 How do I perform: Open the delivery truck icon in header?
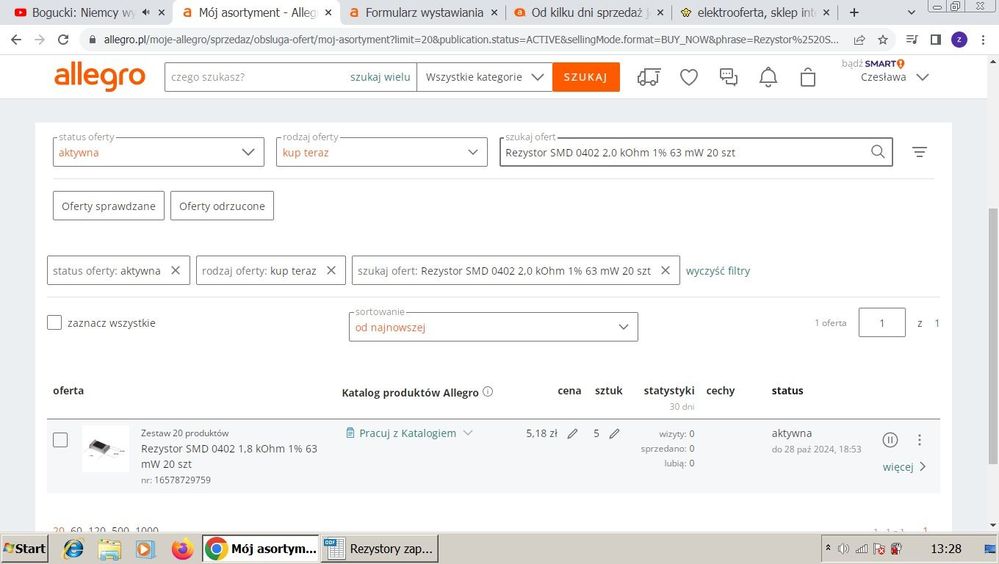pyautogui.click(x=649, y=77)
